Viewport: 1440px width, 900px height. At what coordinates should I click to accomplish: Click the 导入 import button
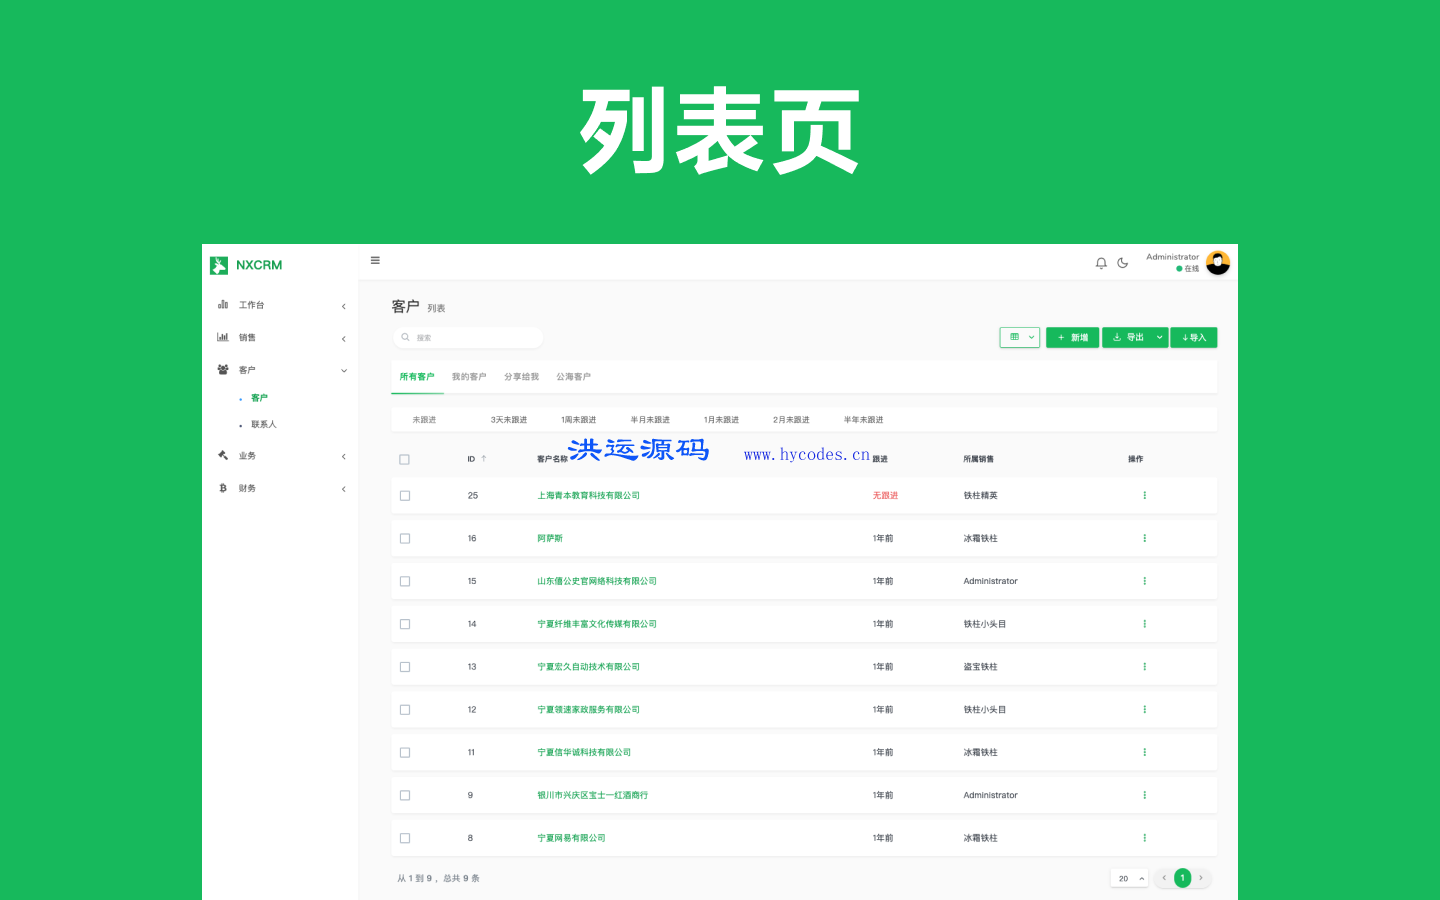click(x=1194, y=337)
